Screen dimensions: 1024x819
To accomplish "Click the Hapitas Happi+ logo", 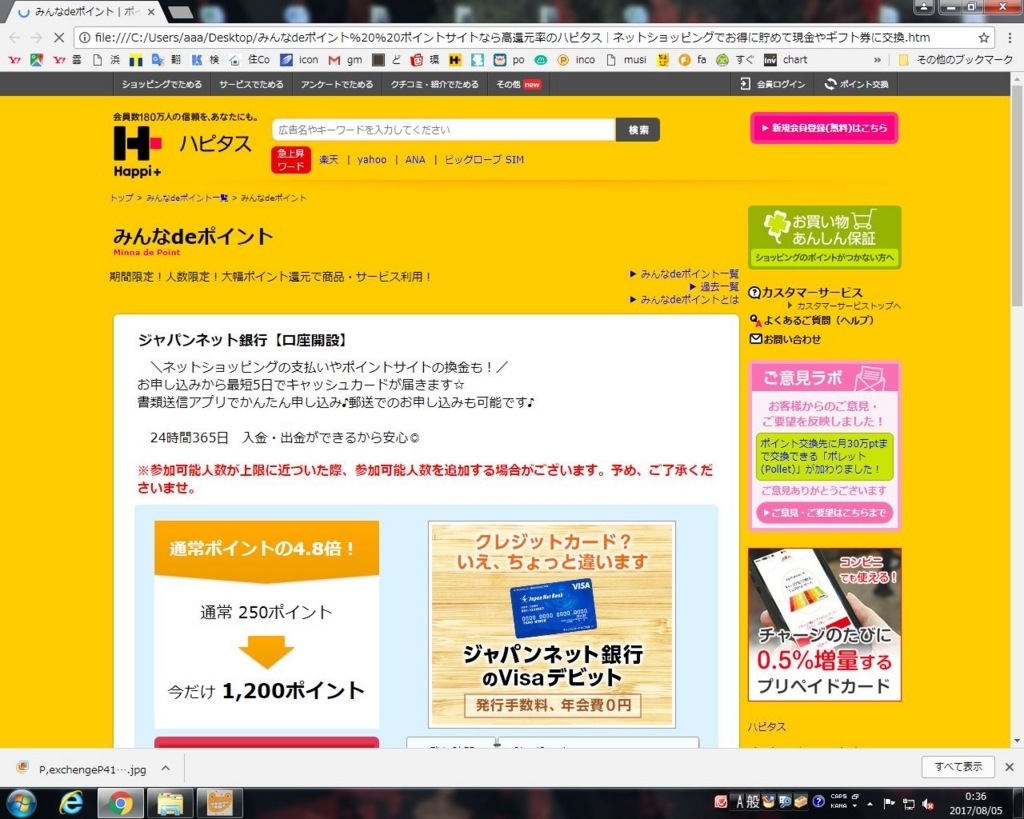I will tap(137, 151).
